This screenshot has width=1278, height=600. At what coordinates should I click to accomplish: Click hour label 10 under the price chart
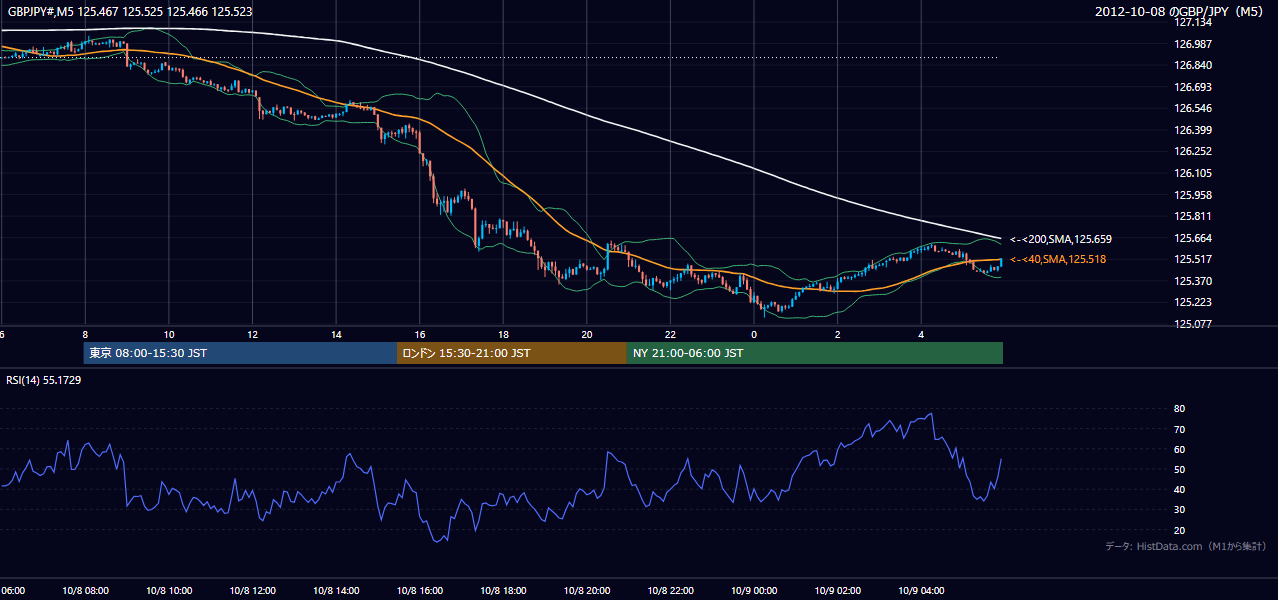(169, 334)
